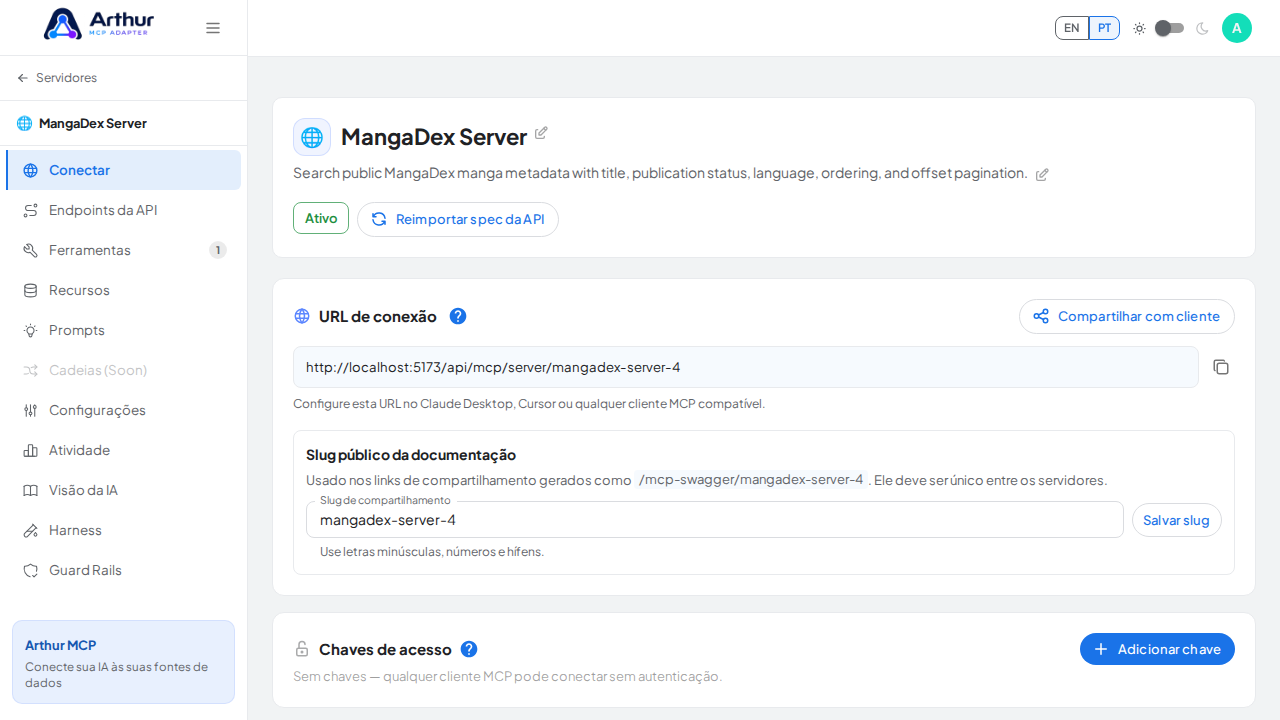The width and height of the screenshot is (1280, 720).
Task: Switch language to PT
Action: click(1104, 28)
